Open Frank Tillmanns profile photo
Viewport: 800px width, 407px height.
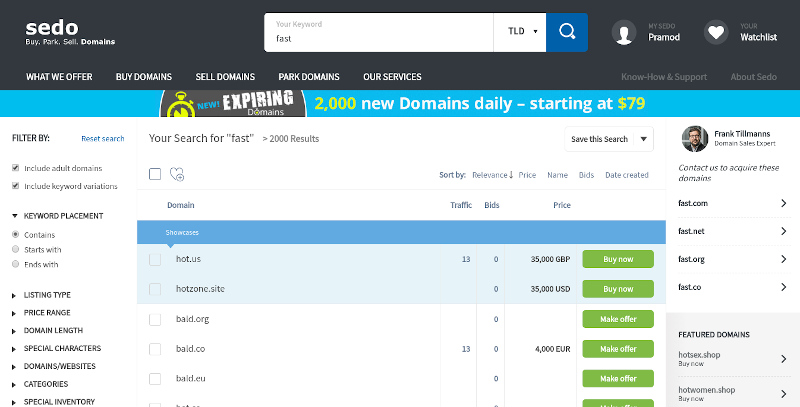pyautogui.click(x=694, y=138)
